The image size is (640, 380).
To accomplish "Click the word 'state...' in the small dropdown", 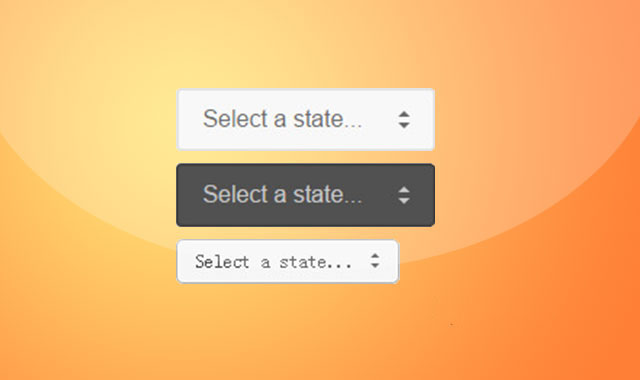I will pos(315,262).
